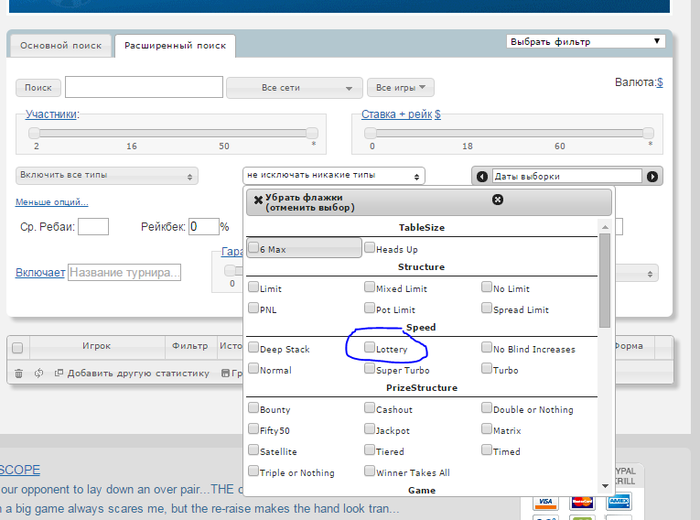Open the Выбрать фильтр dropdown

(x=585, y=42)
